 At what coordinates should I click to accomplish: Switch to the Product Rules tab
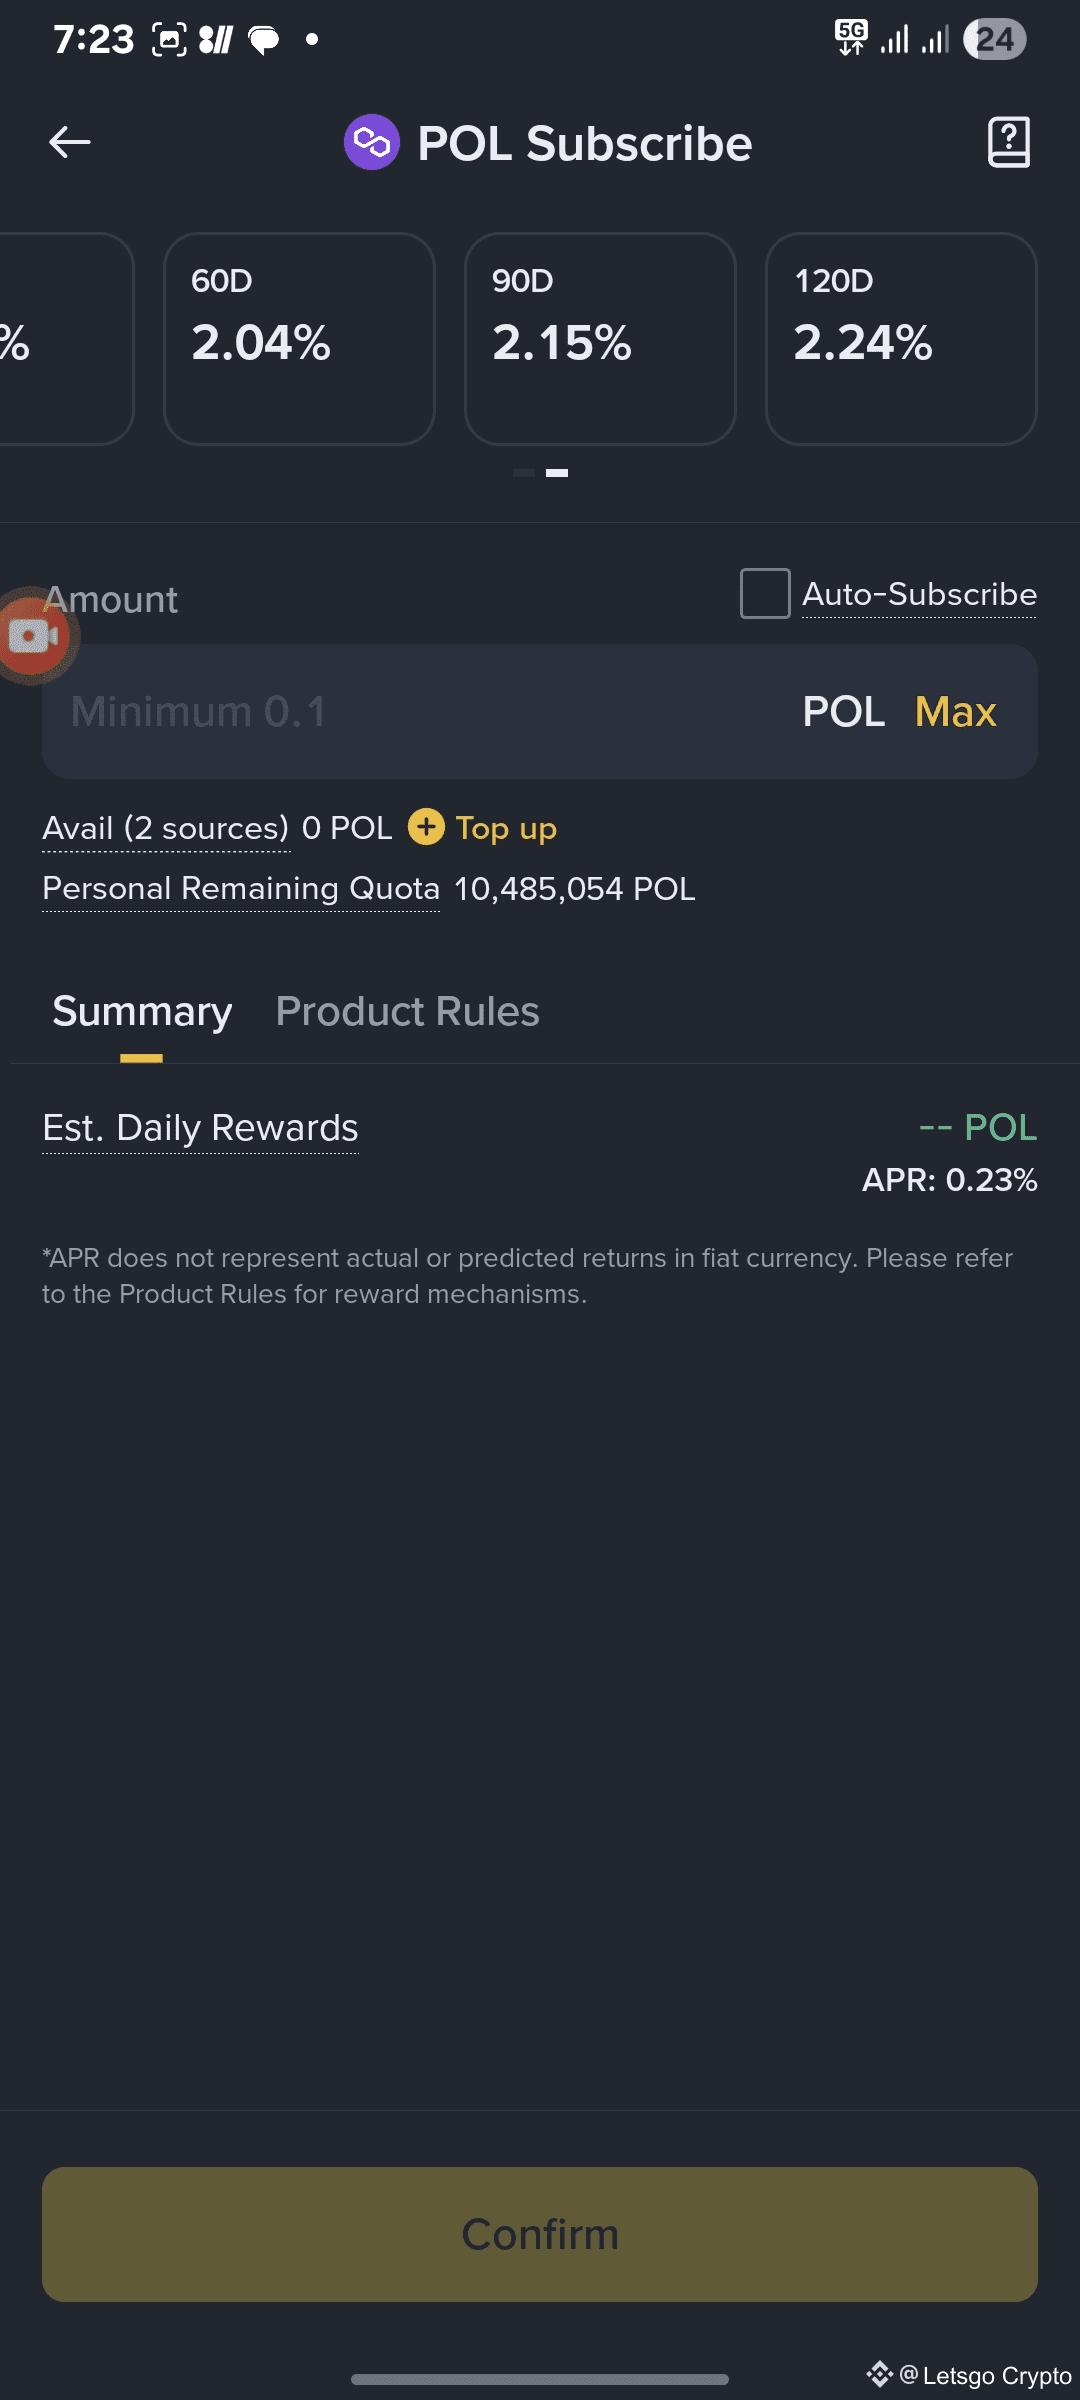click(407, 1012)
